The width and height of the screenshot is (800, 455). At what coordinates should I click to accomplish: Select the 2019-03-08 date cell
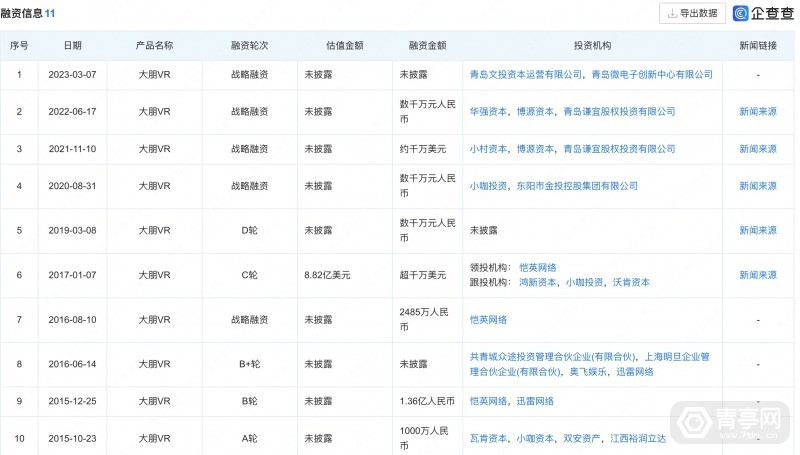point(72,231)
